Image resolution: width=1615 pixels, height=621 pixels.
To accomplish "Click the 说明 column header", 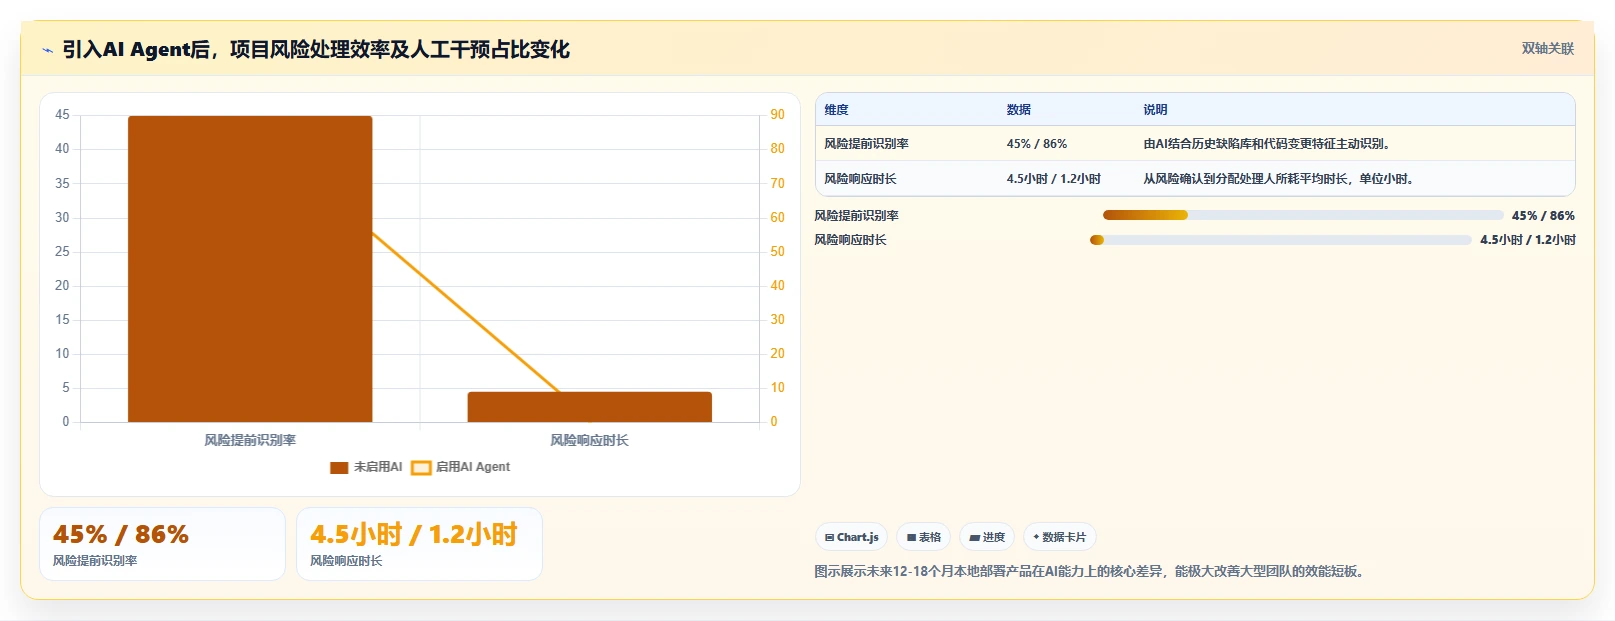I will [1155, 110].
